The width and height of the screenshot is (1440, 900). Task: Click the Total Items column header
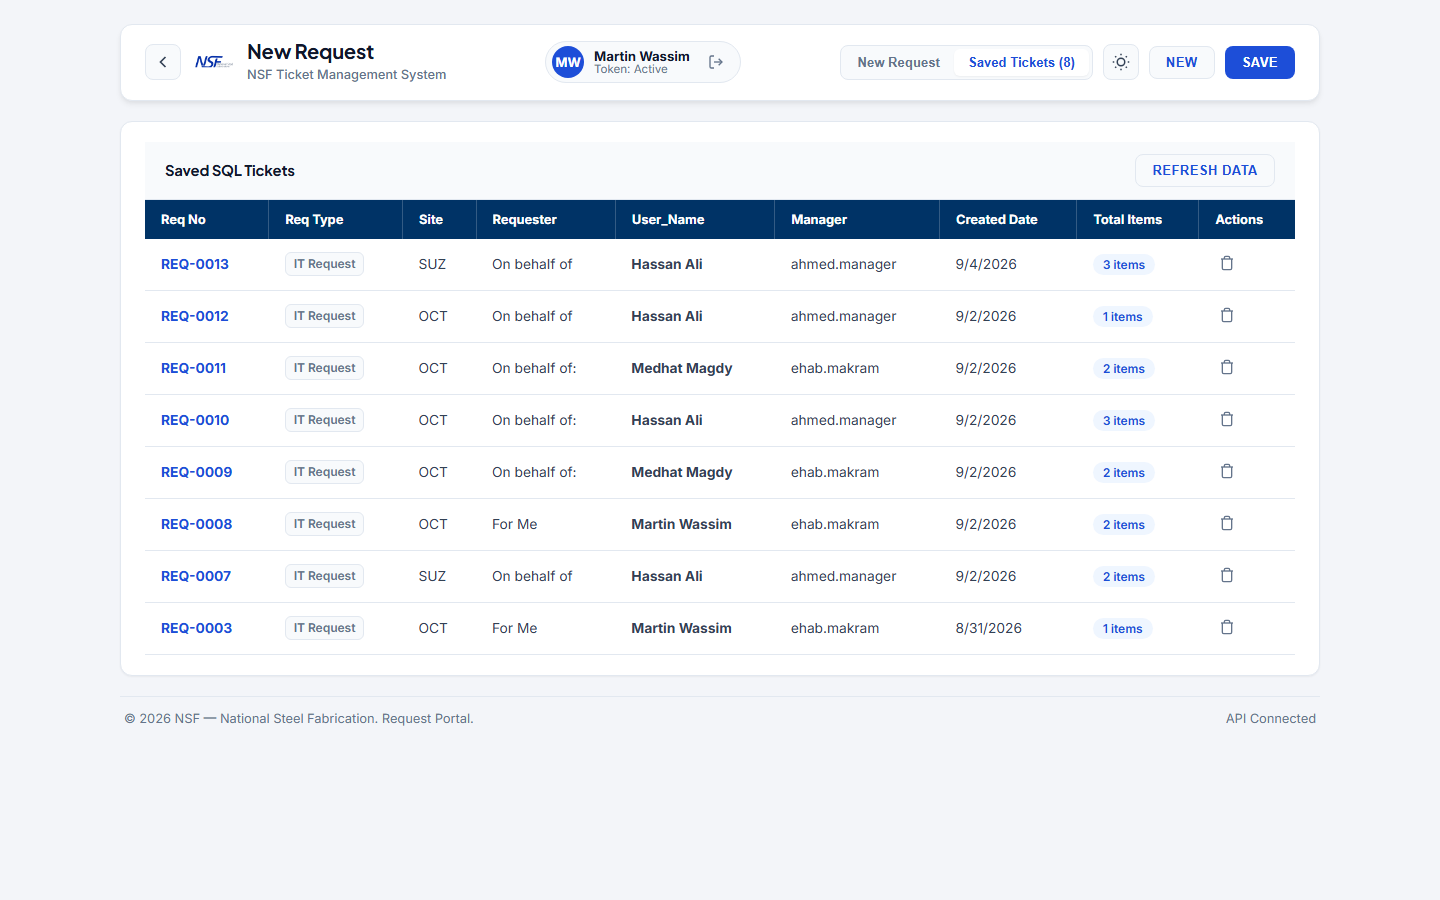pyautogui.click(x=1137, y=219)
